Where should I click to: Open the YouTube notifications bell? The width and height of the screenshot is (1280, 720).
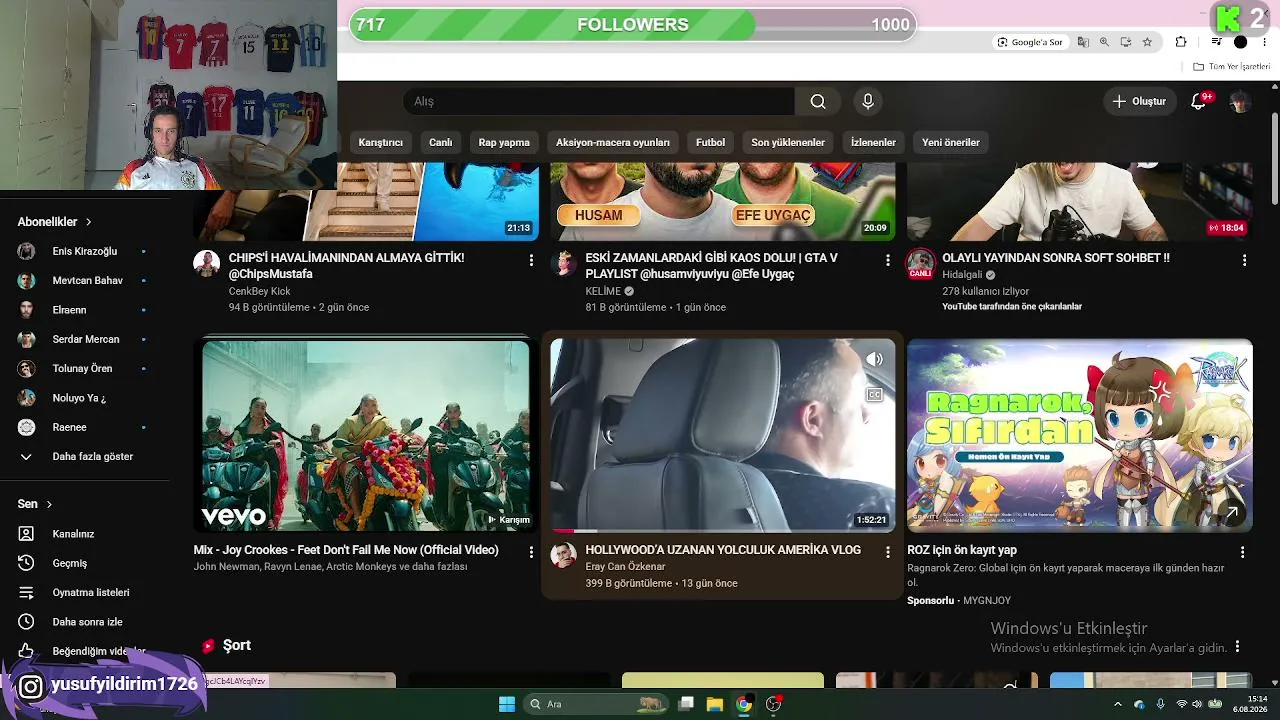1198,101
